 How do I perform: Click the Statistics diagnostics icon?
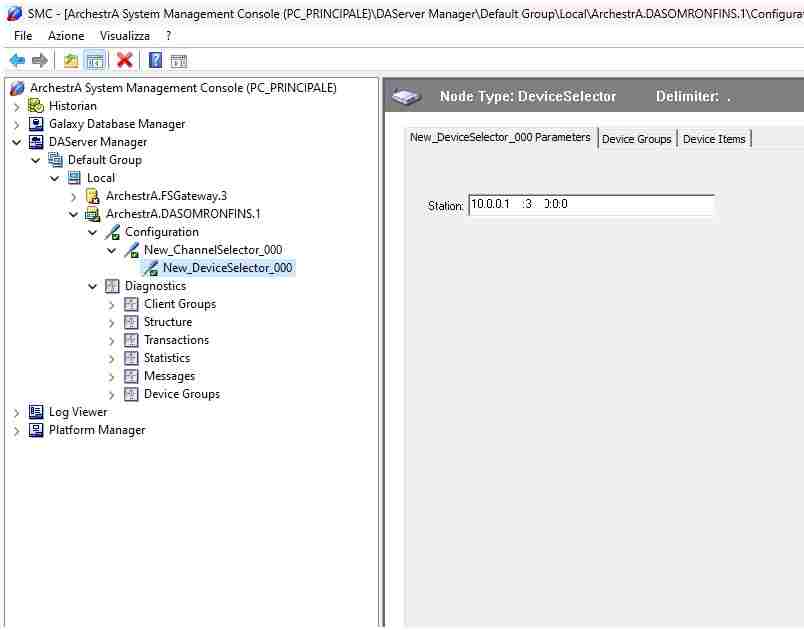131,358
